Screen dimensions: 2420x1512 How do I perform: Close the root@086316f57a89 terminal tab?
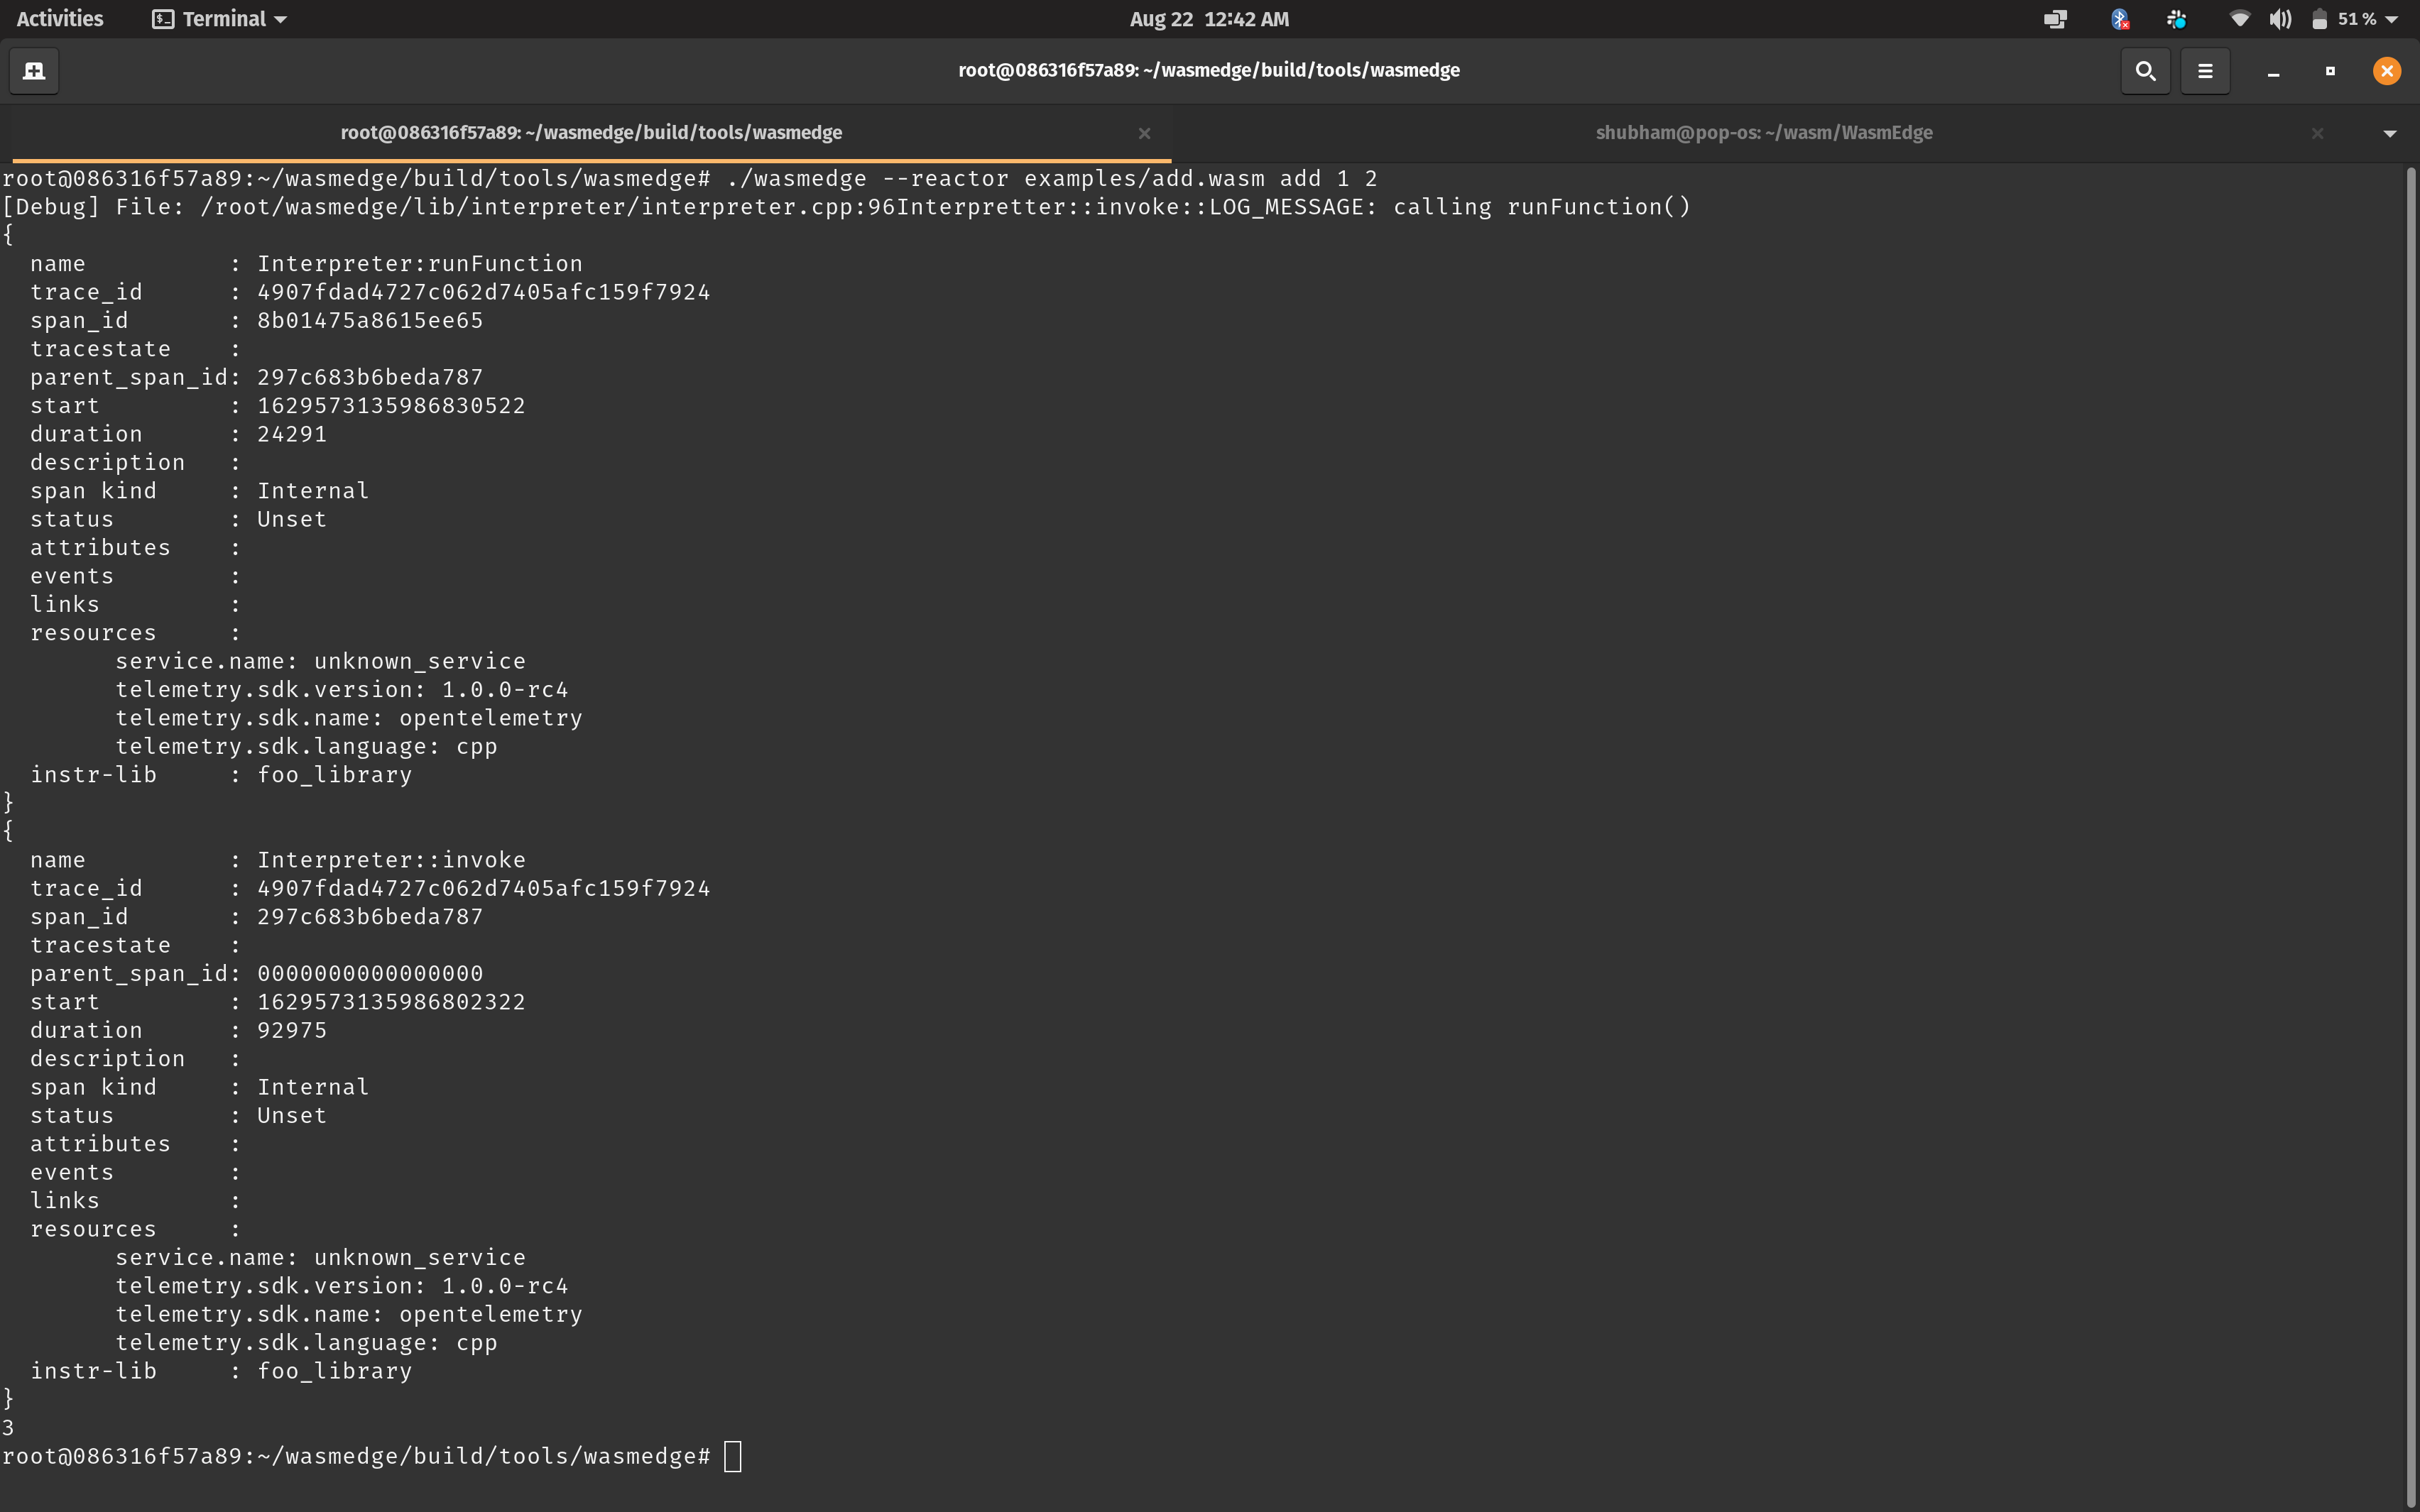pos(1144,132)
